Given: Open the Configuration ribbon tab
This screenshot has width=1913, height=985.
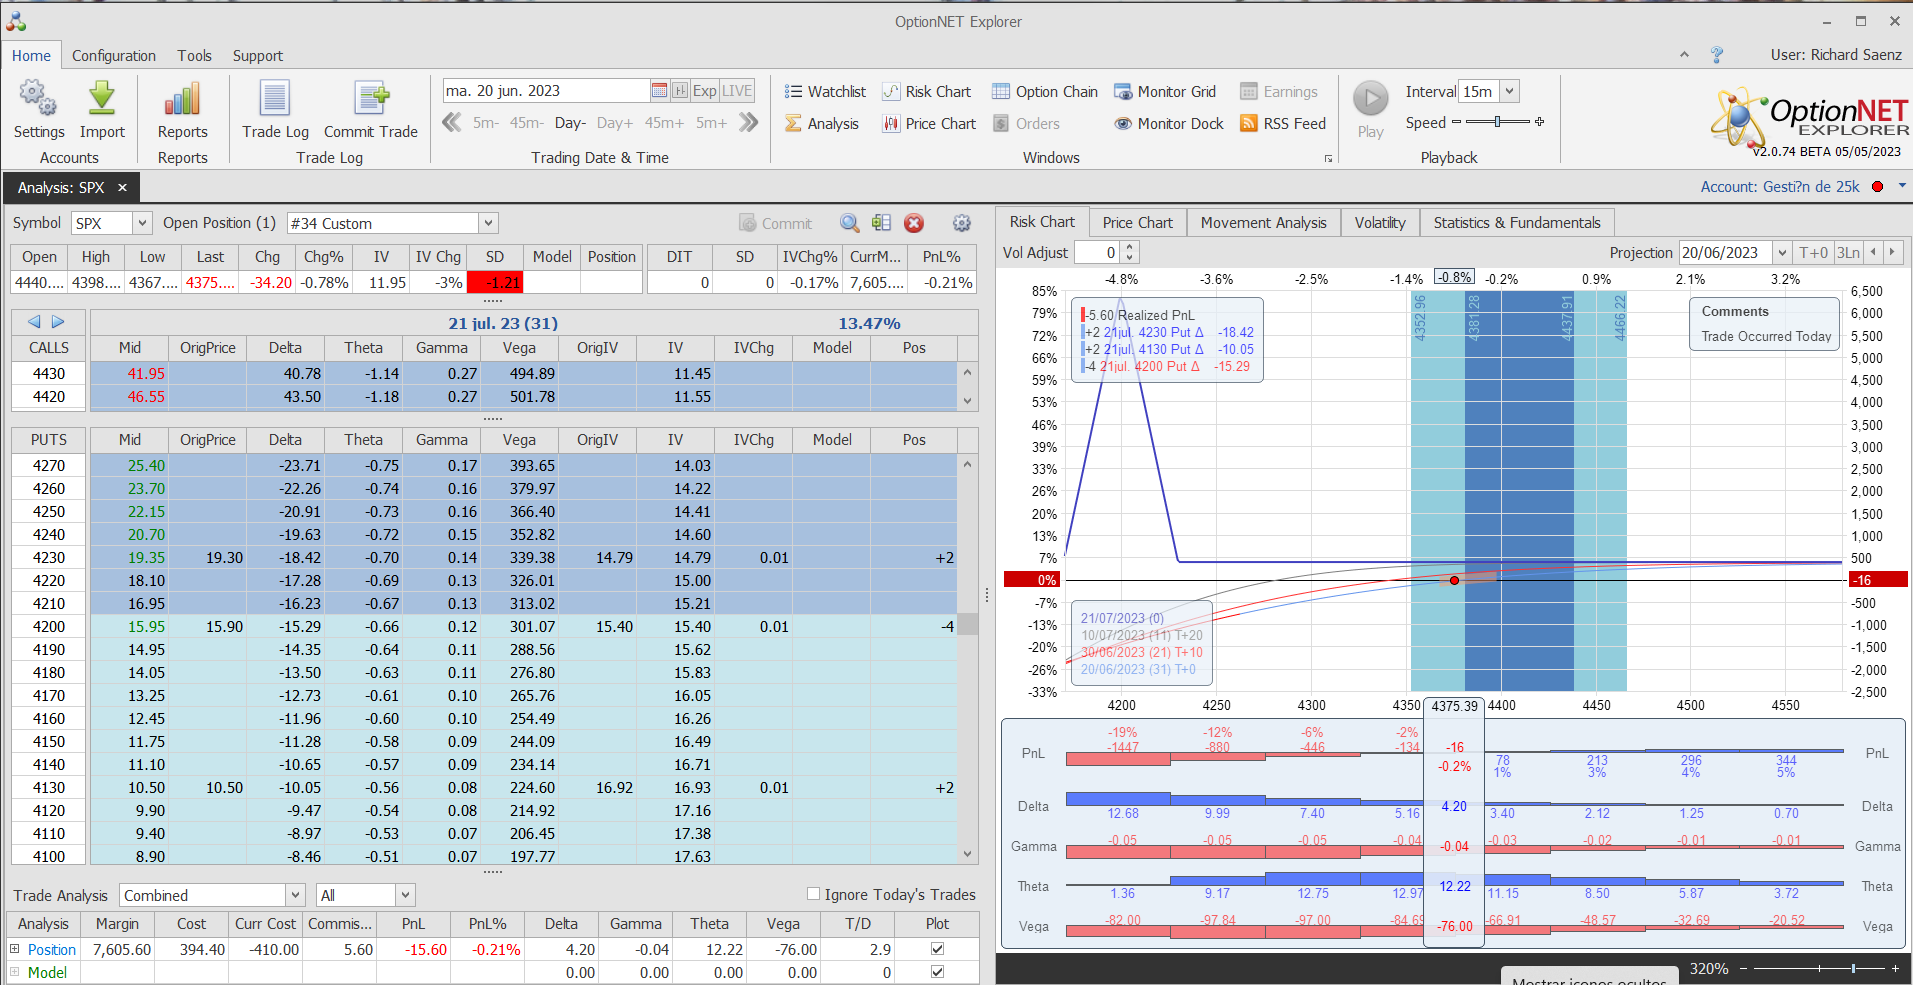Looking at the screenshot, I should (x=114, y=56).
